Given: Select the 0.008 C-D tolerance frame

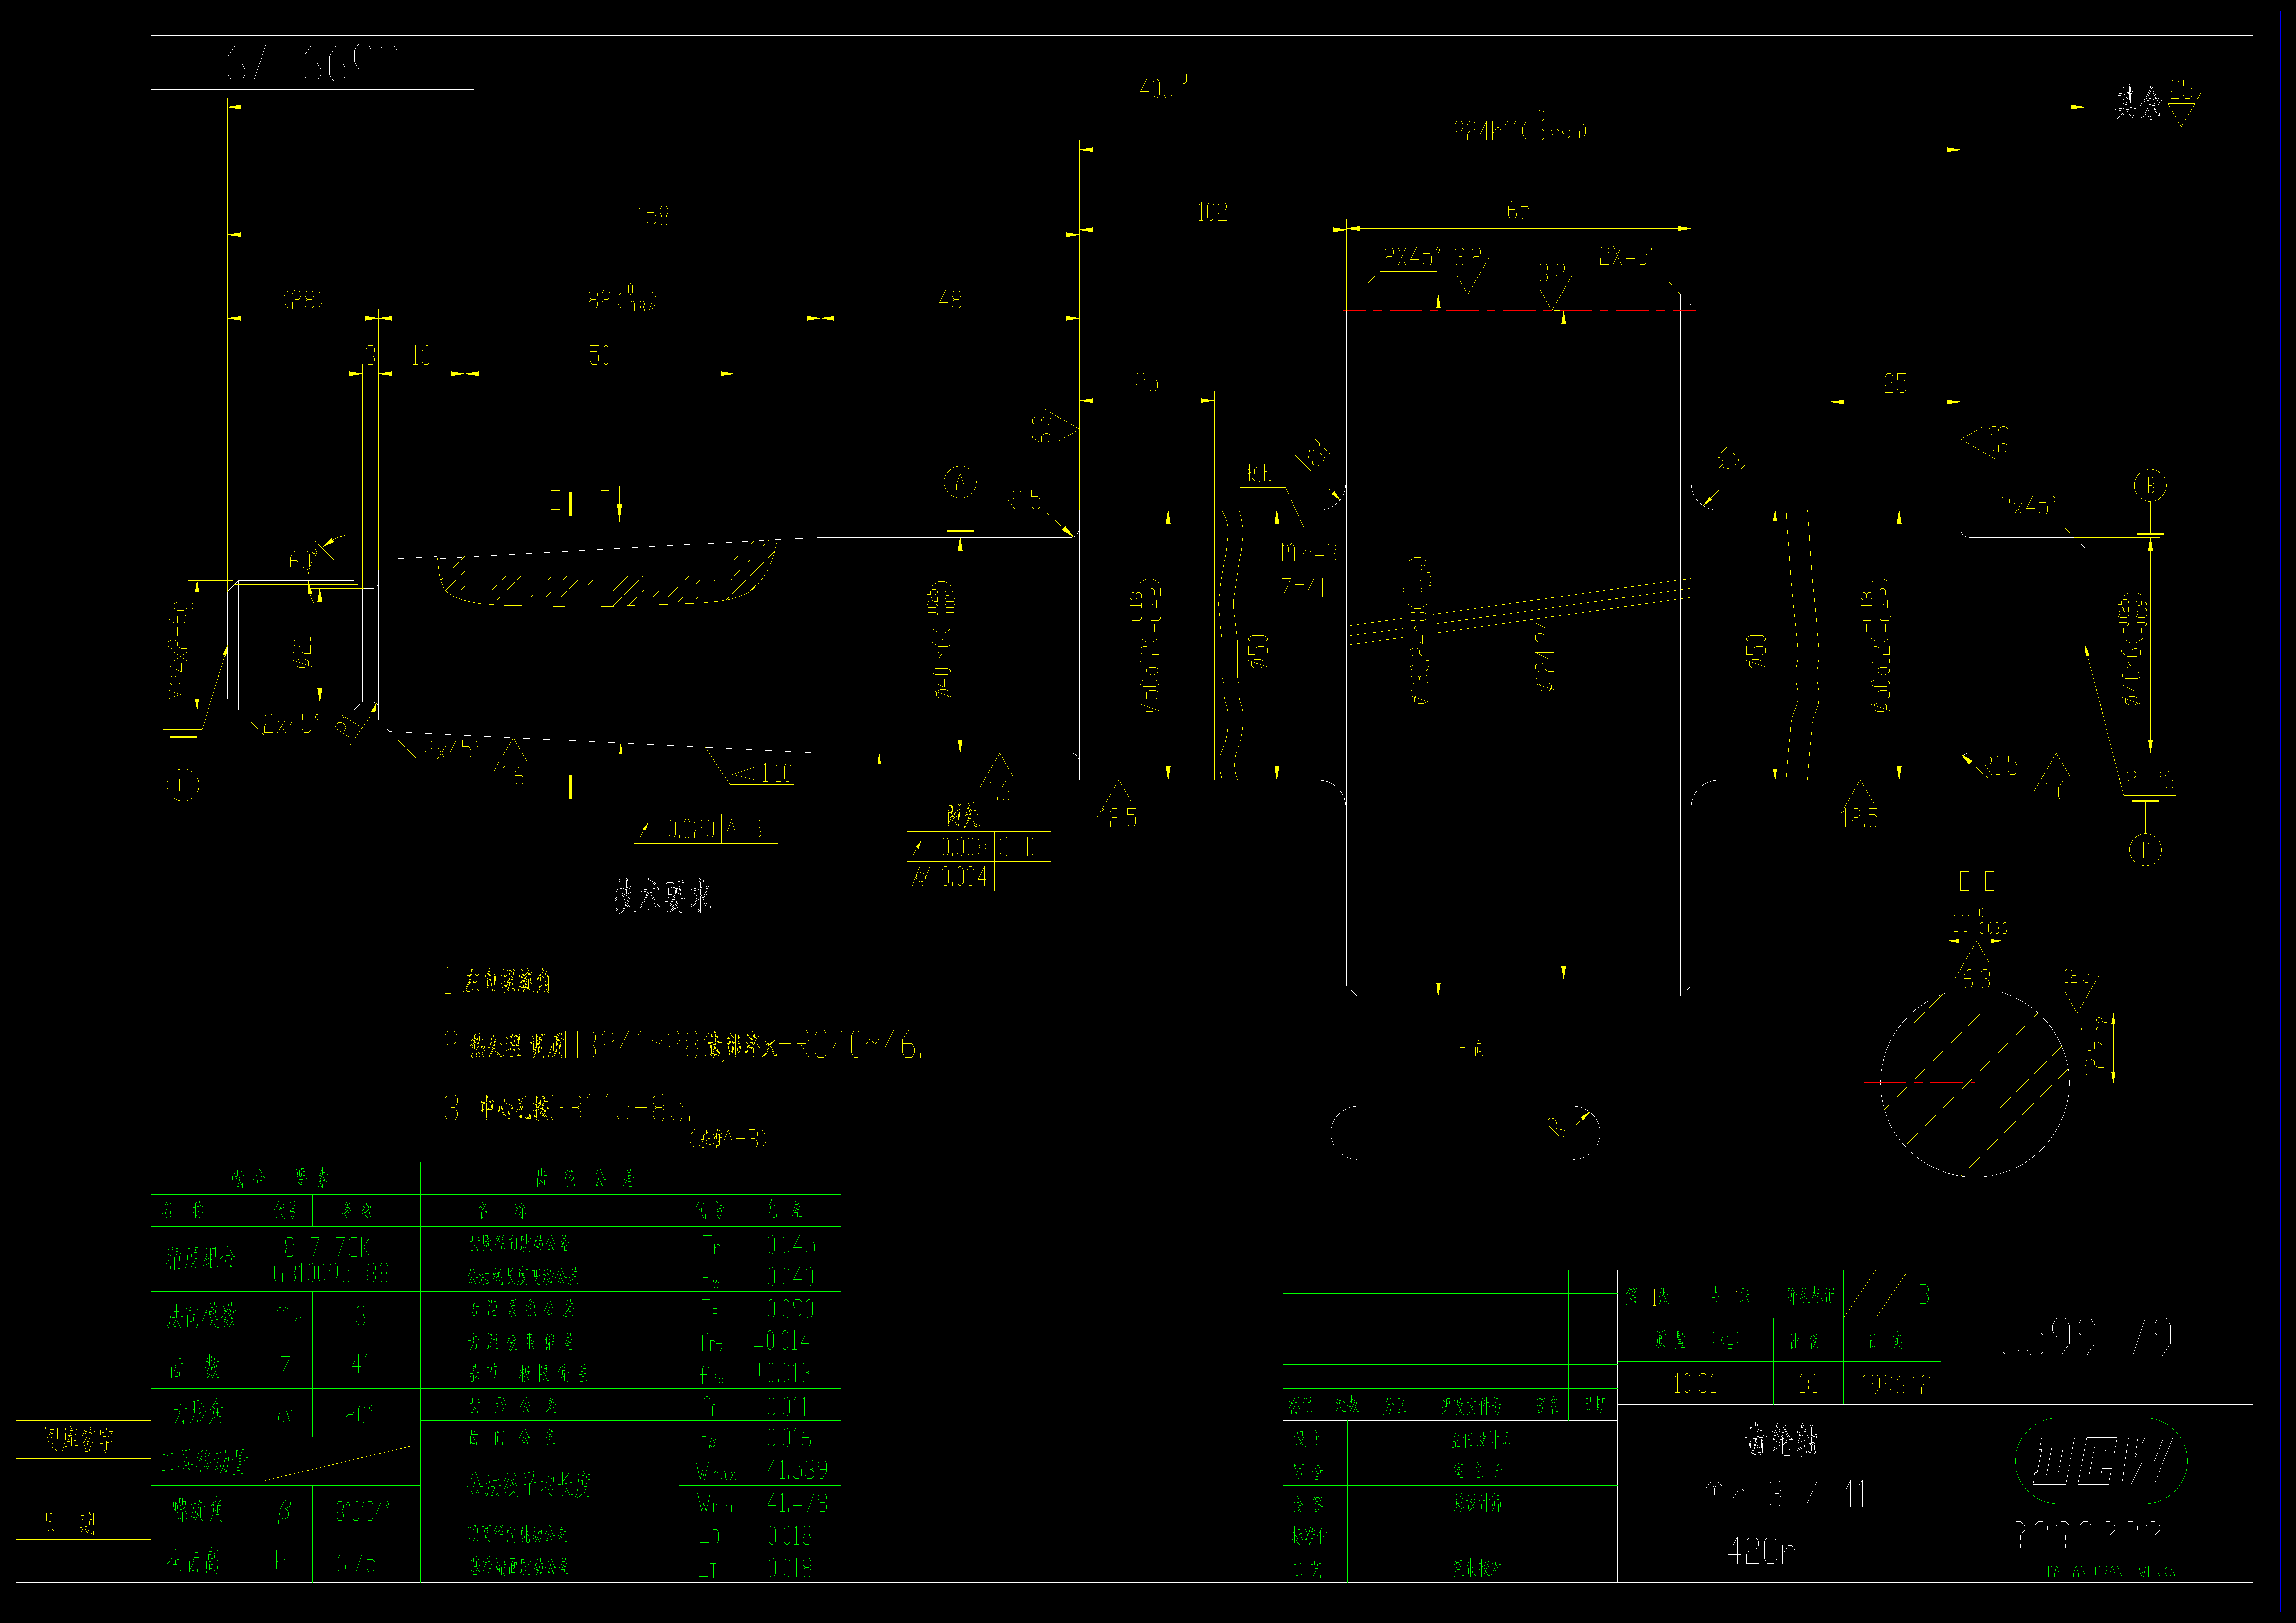Looking at the screenshot, I should tap(979, 847).
